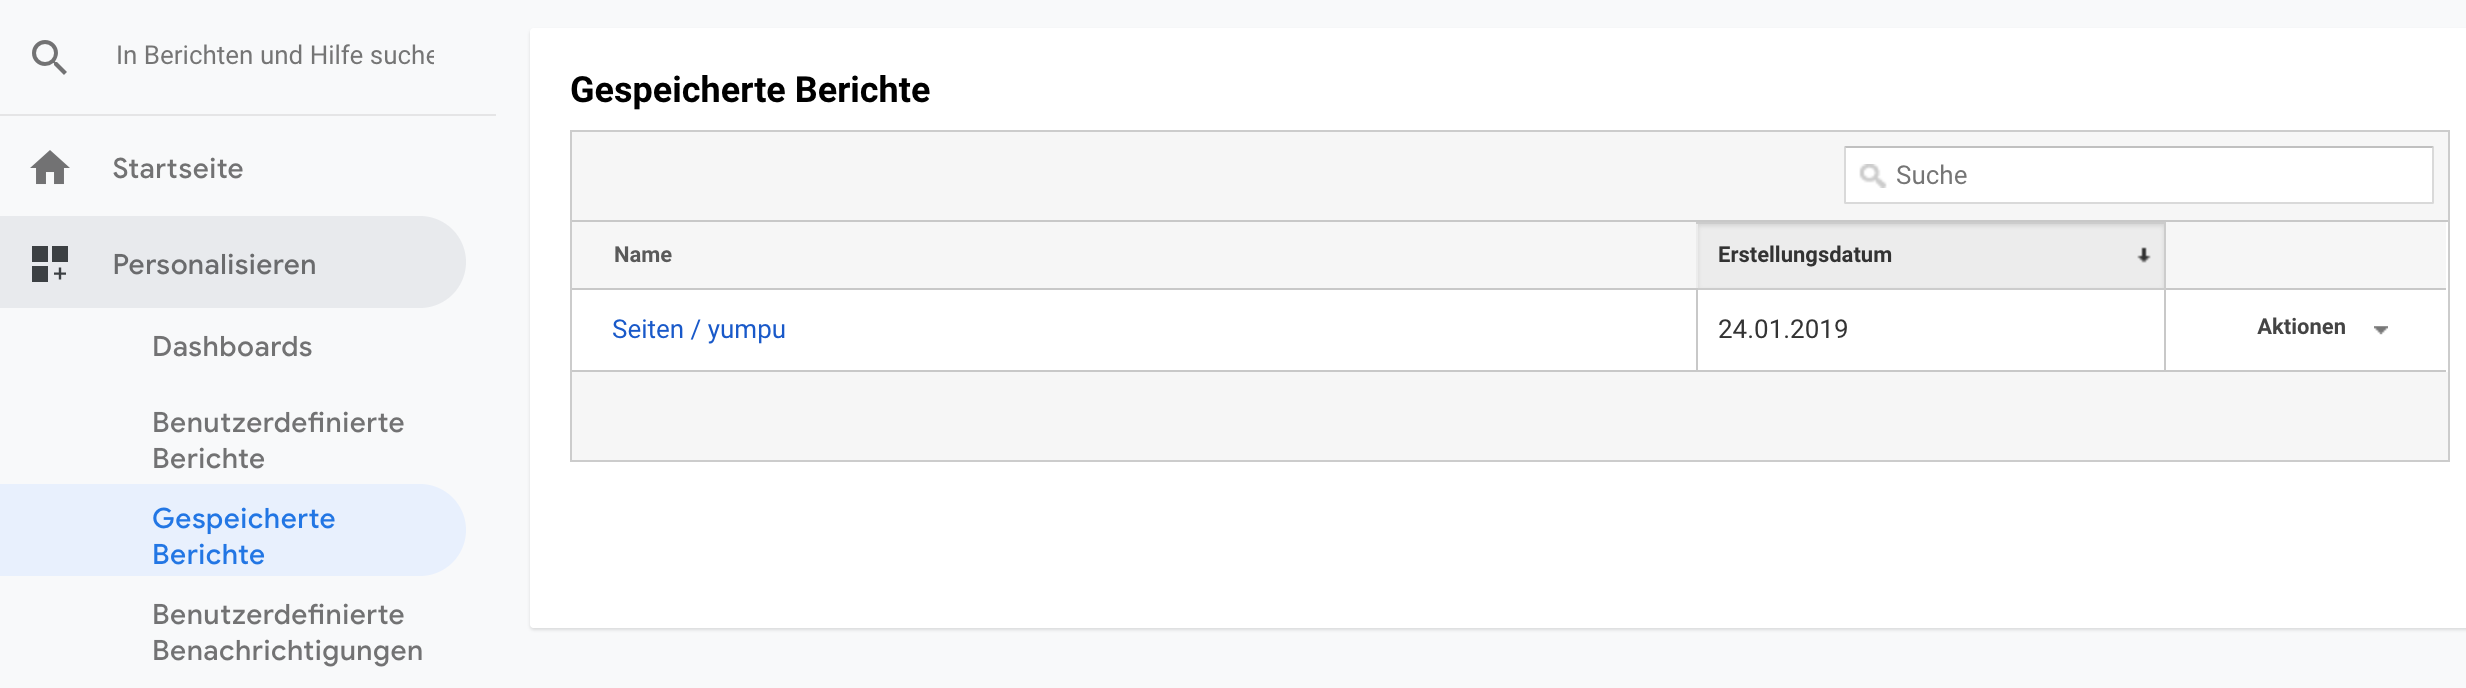Select Gespeicherte Berichte in sidebar

tap(243, 536)
